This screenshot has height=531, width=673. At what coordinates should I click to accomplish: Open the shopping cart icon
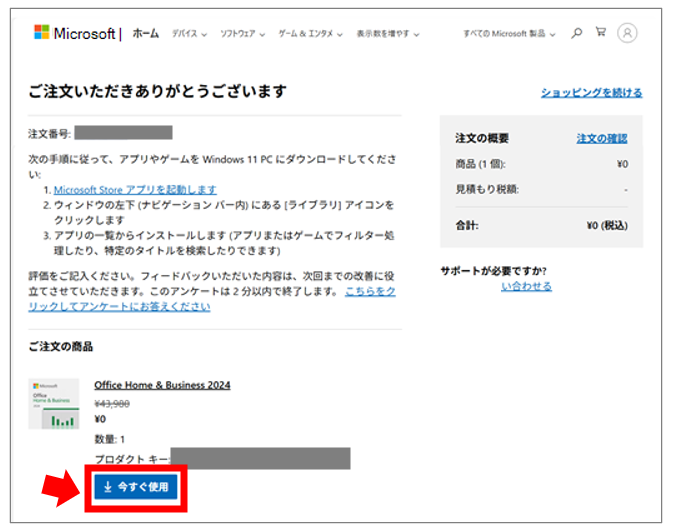pyautogui.click(x=600, y=32)
